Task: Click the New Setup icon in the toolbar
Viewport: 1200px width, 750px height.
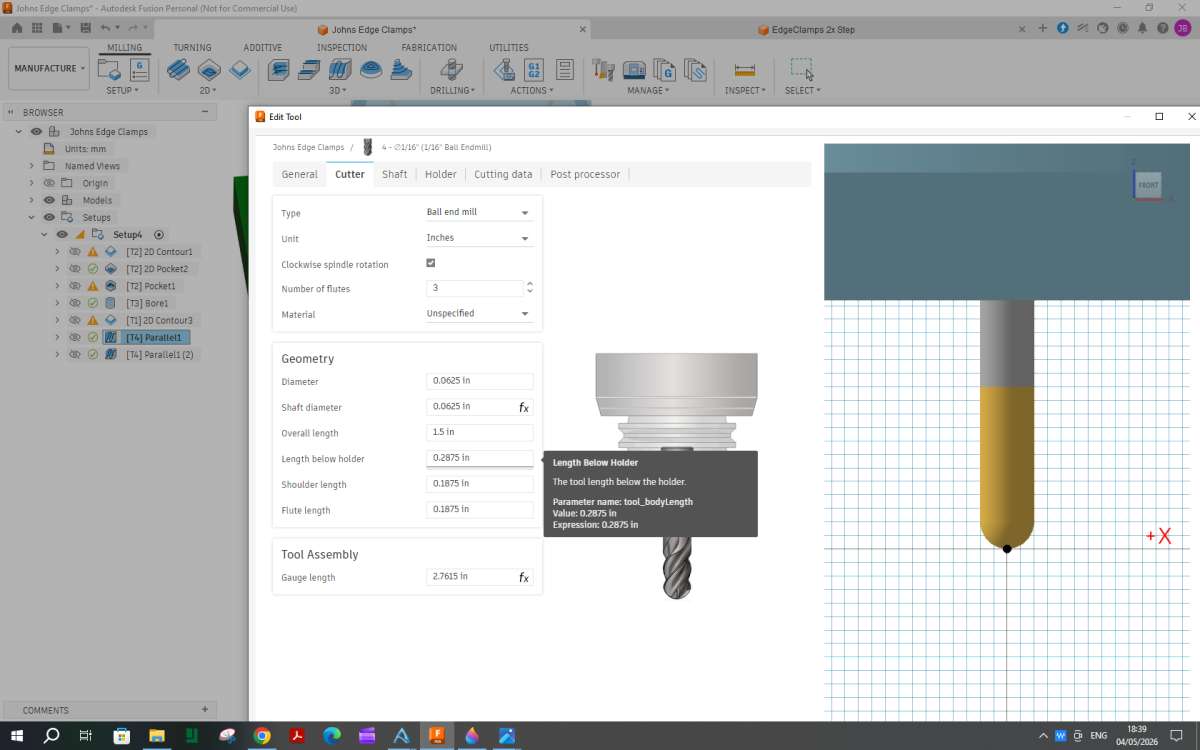Action: pyautogui.click(x=109, y=70)
